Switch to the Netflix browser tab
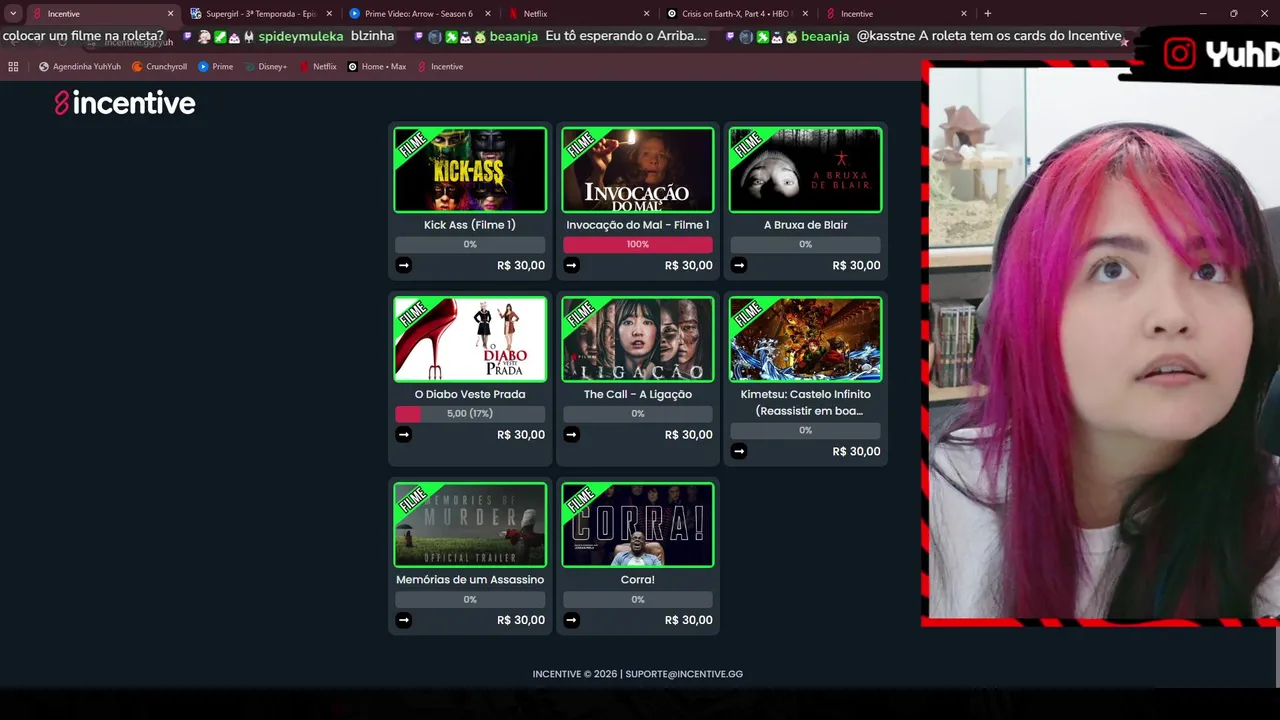The width and height of the screenshot is (1280, 720). 578,14
